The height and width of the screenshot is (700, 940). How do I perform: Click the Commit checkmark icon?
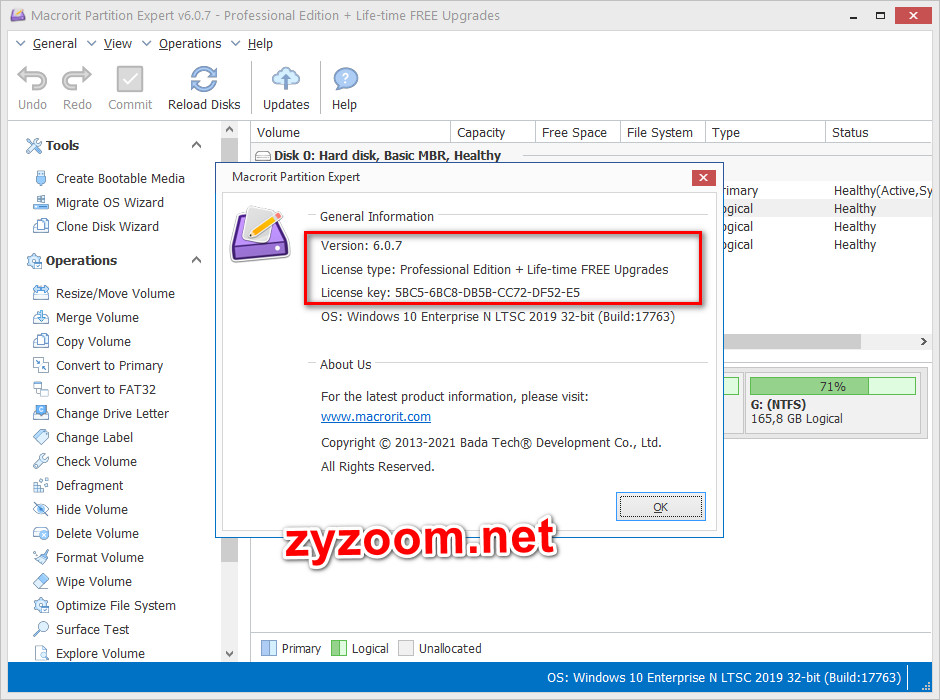click(x=129, y=79)
